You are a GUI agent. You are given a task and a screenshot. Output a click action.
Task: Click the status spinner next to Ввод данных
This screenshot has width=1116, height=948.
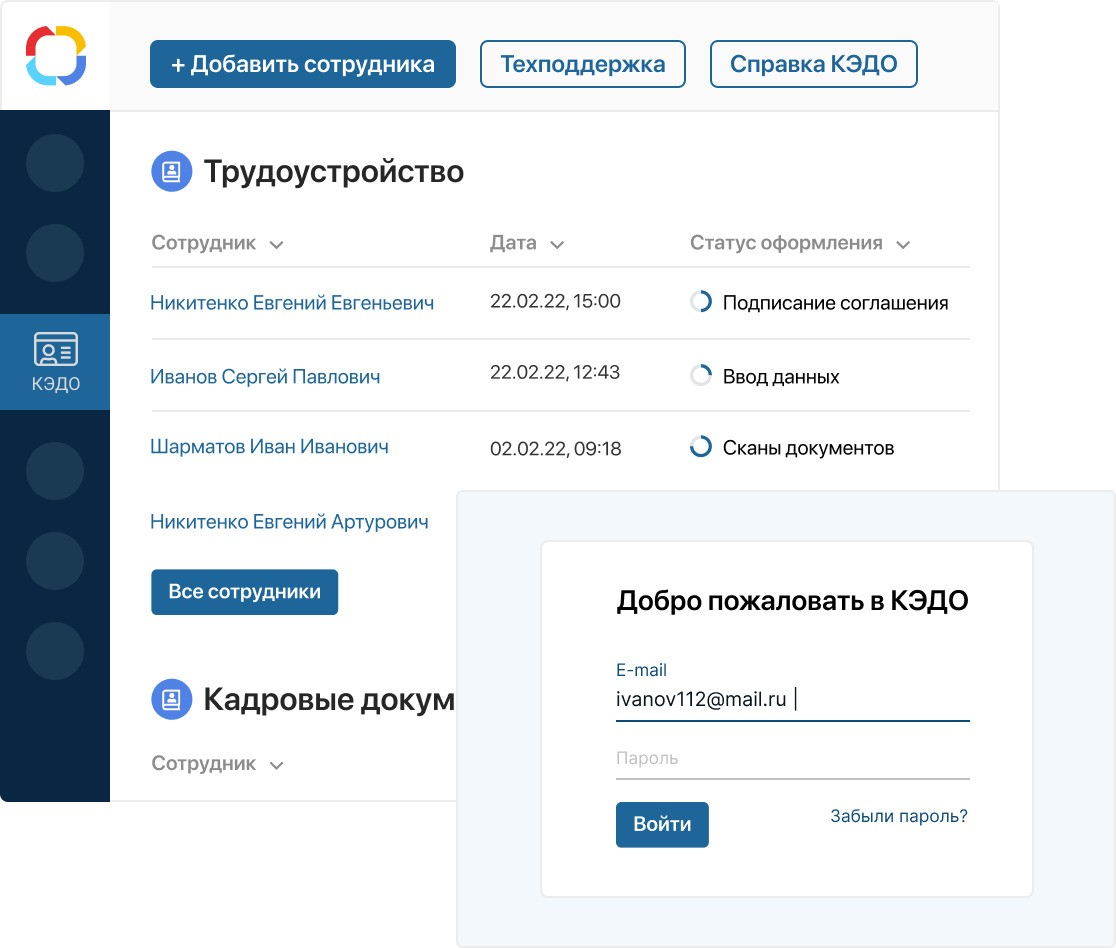tap(700, 375)
